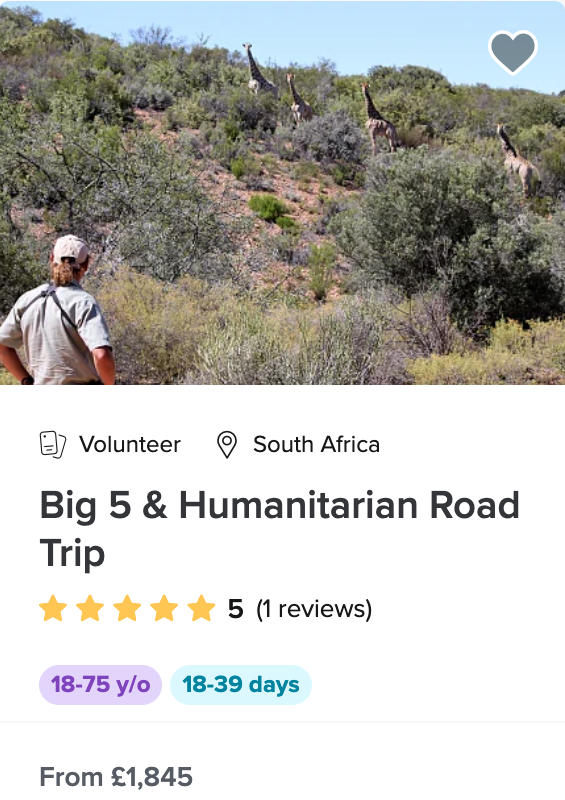The height and width of the screenshot is (800, 565).
Task: Select the South Africa location label
Action: [x=316, y=444]
